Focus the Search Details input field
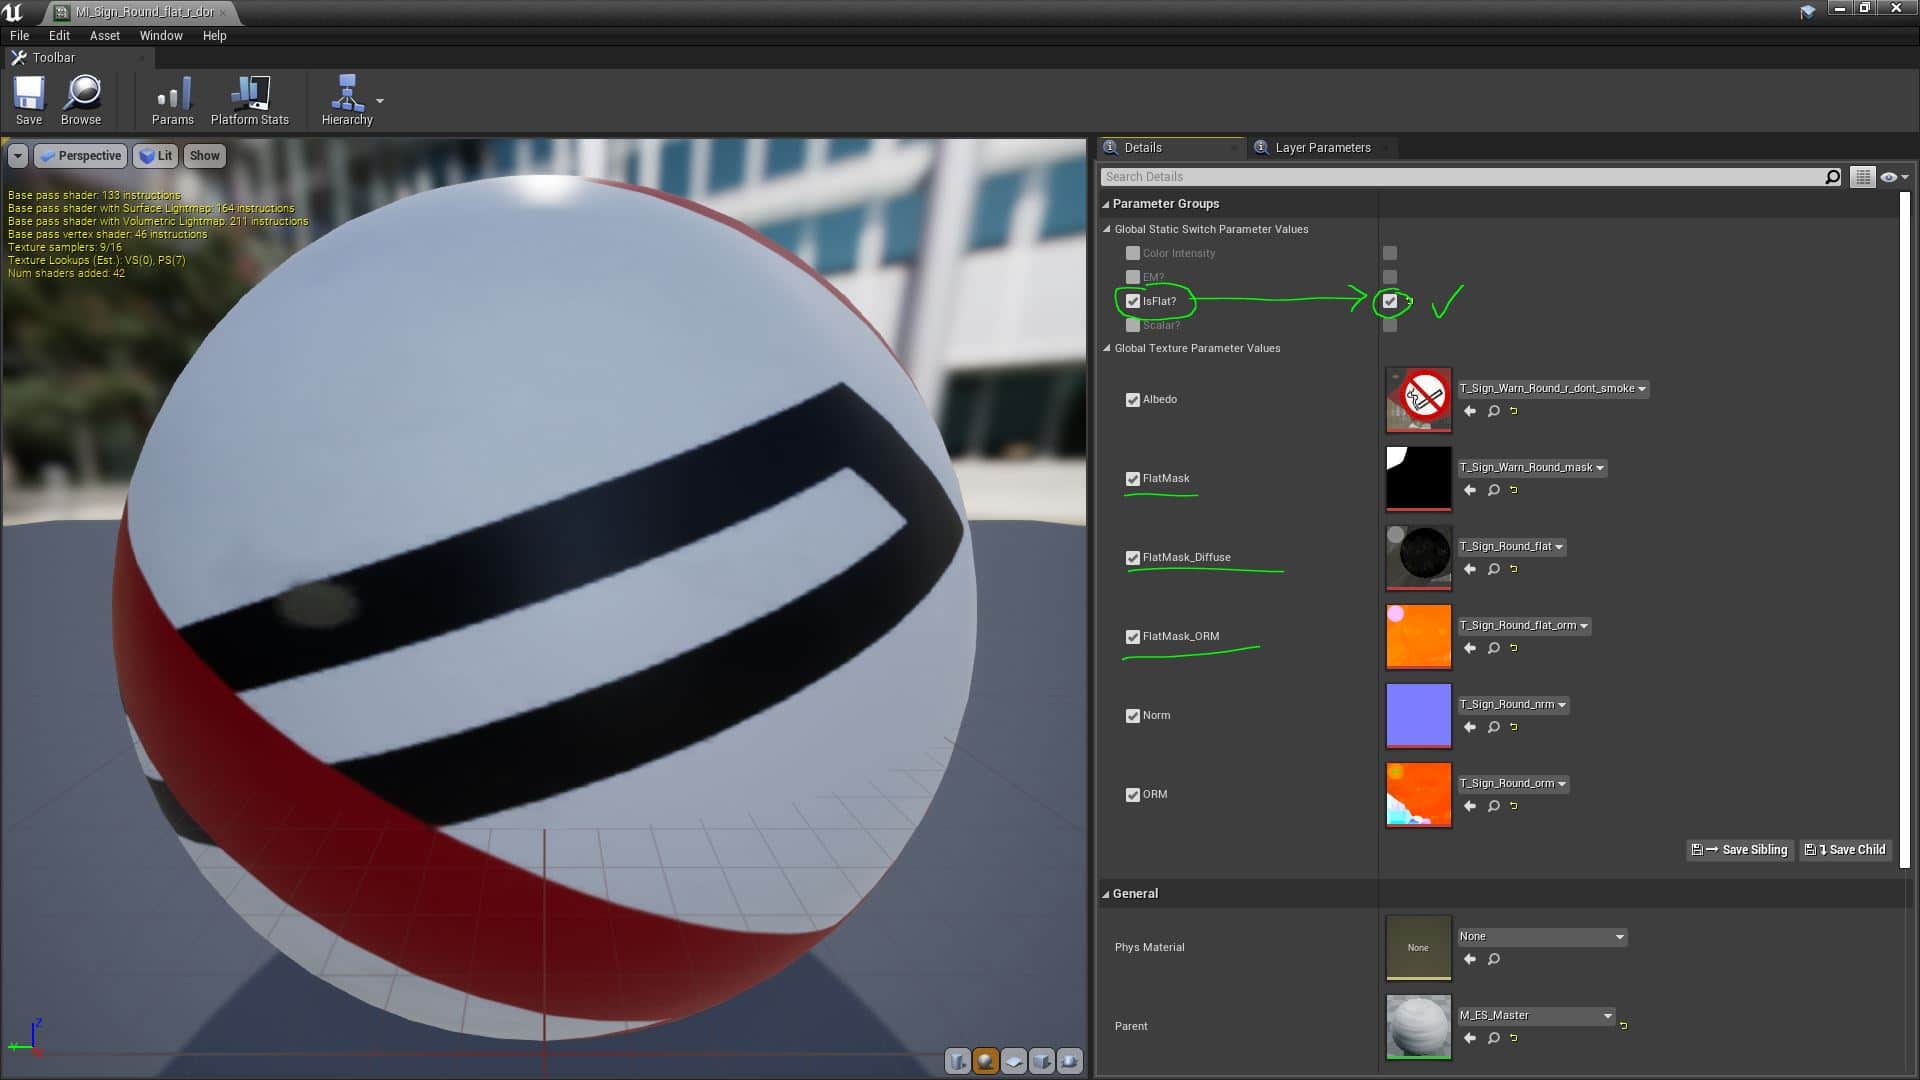The width and height of the screenshot is (1920, 1080). pyautogui.click(x=1460, y=177)
